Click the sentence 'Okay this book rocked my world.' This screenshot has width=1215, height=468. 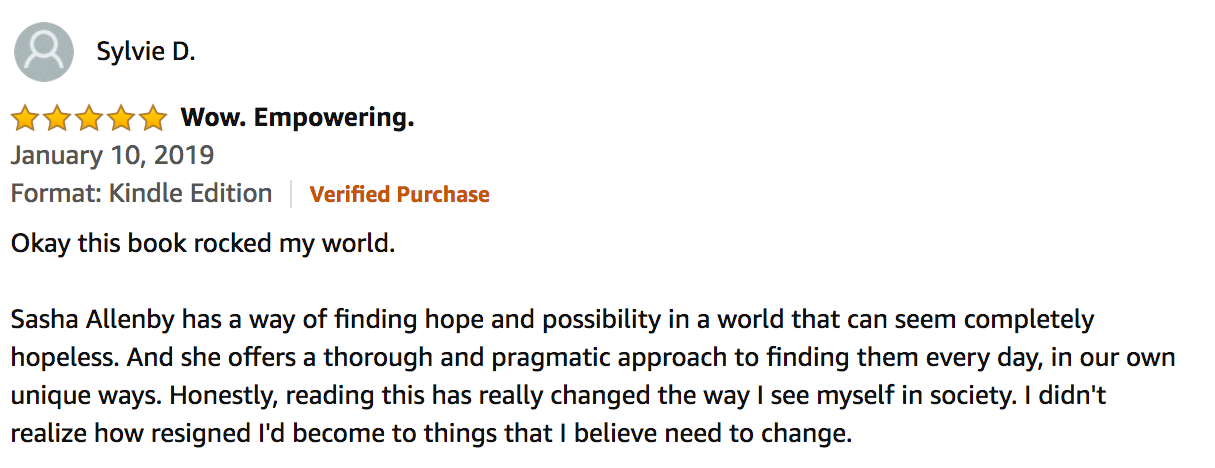pyautogui.click(x=203, y=245)
